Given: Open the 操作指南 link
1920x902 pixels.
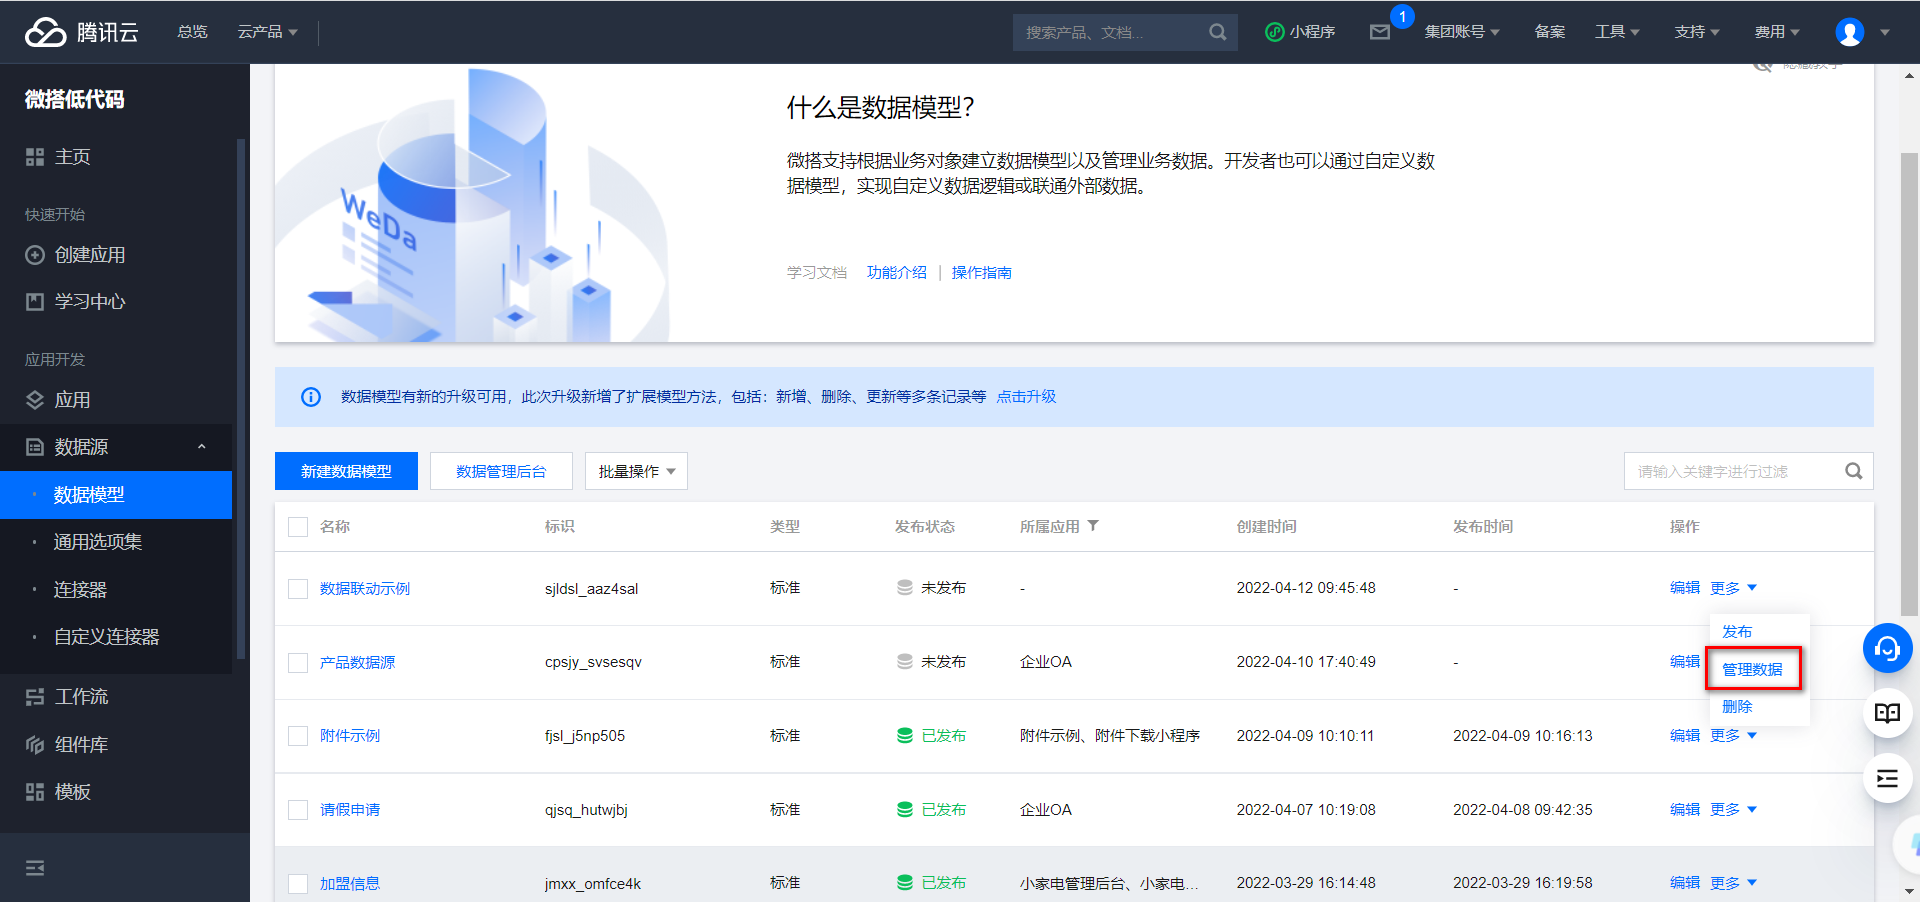Looking at the screenshot, I should coord(981,273).
